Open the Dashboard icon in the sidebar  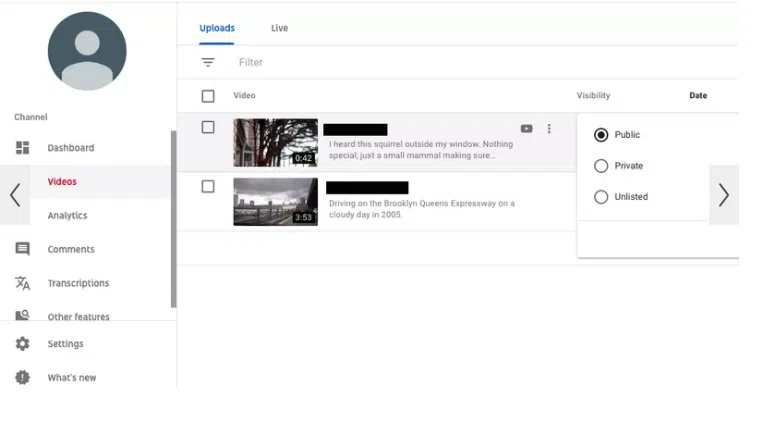click(22, 148)
